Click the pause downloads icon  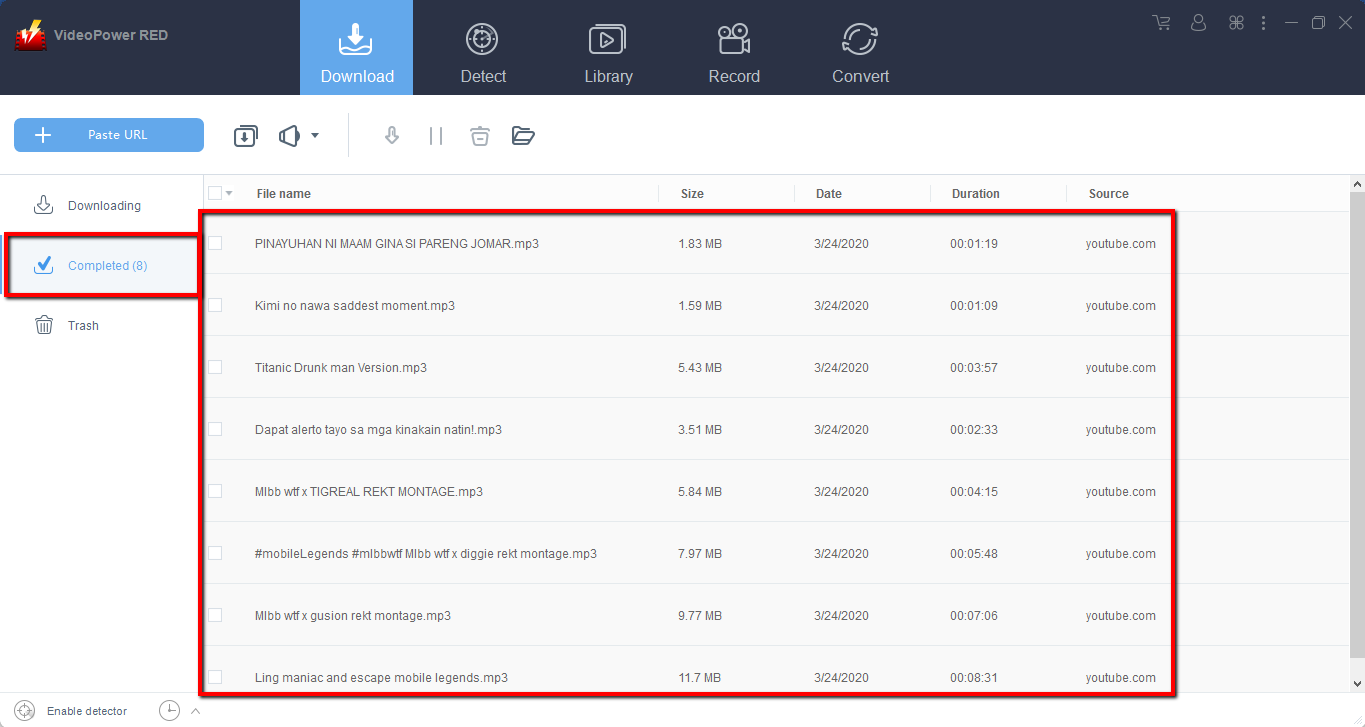436,136
